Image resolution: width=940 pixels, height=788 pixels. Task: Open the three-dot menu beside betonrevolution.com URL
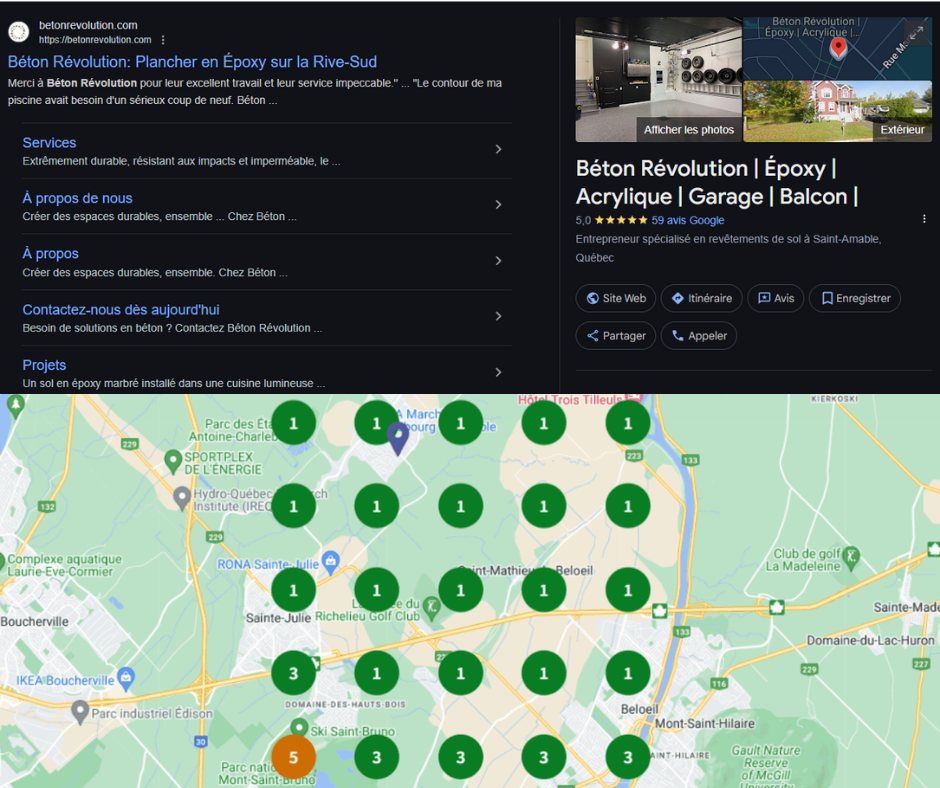[163, 40]
